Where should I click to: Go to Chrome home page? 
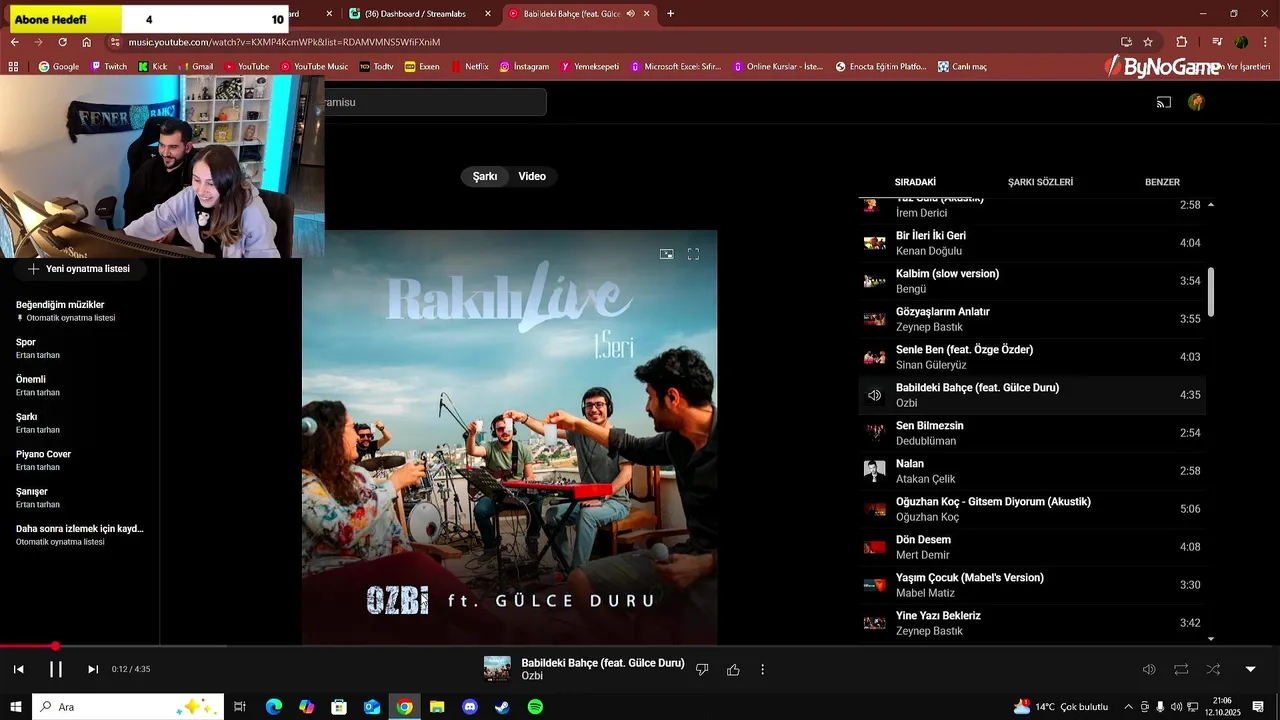(x=86, y=42)
